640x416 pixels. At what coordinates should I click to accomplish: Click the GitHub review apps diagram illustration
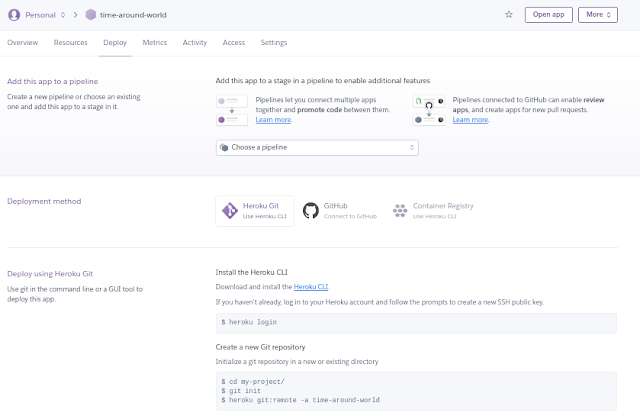[429, 110]
